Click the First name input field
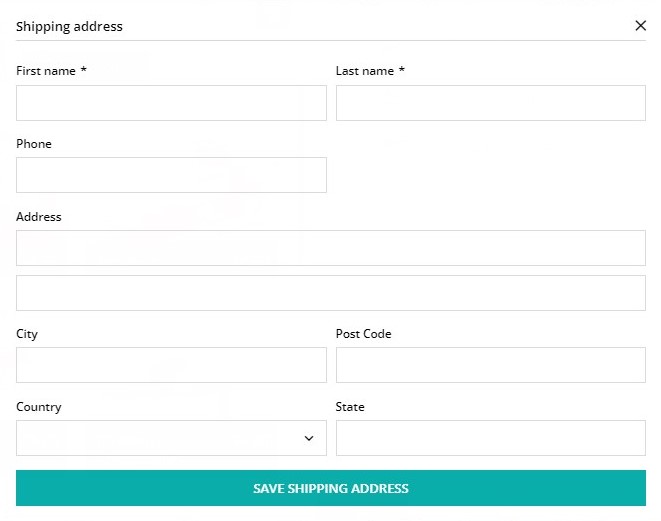 (x=171, y=103)
